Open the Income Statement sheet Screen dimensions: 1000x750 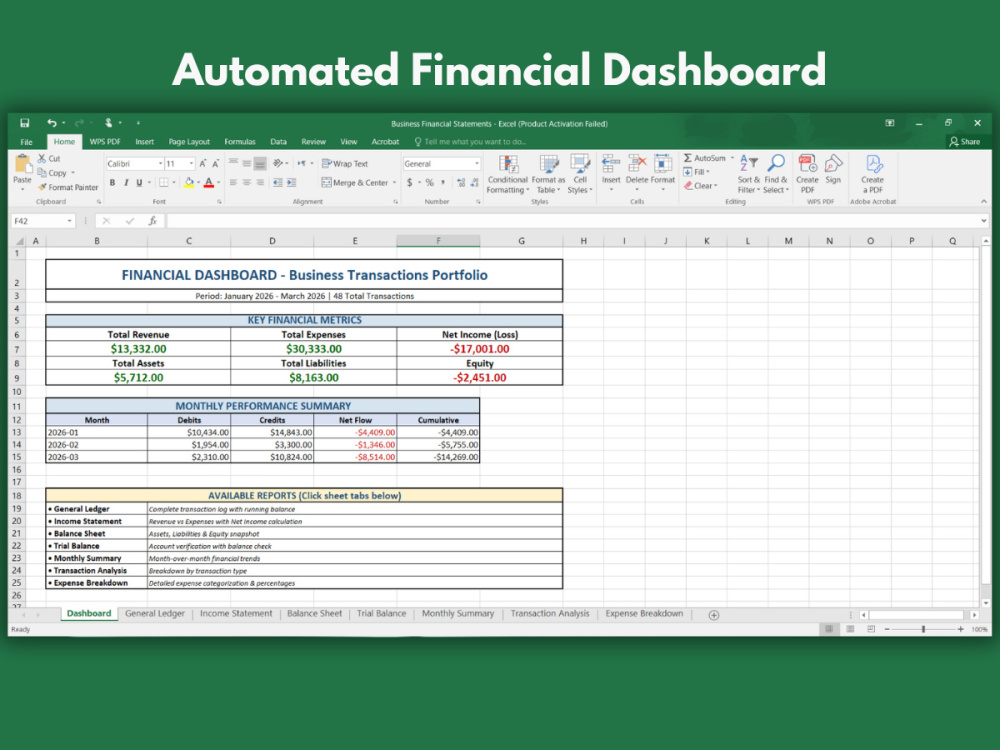(x=236, y=614)
